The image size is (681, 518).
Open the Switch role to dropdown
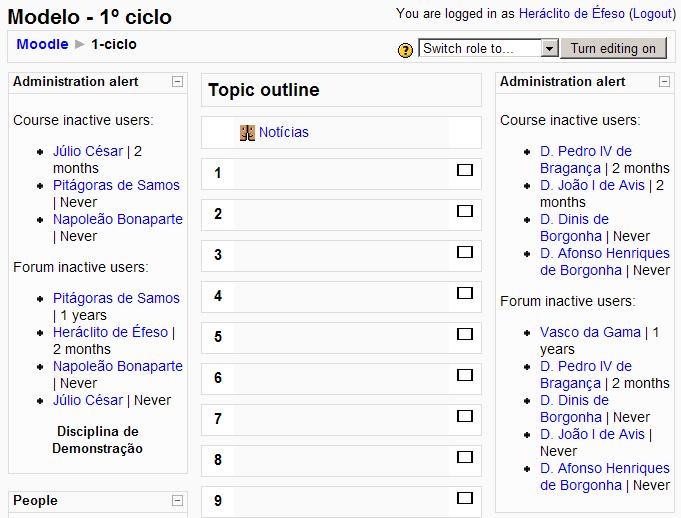(549, 48)
